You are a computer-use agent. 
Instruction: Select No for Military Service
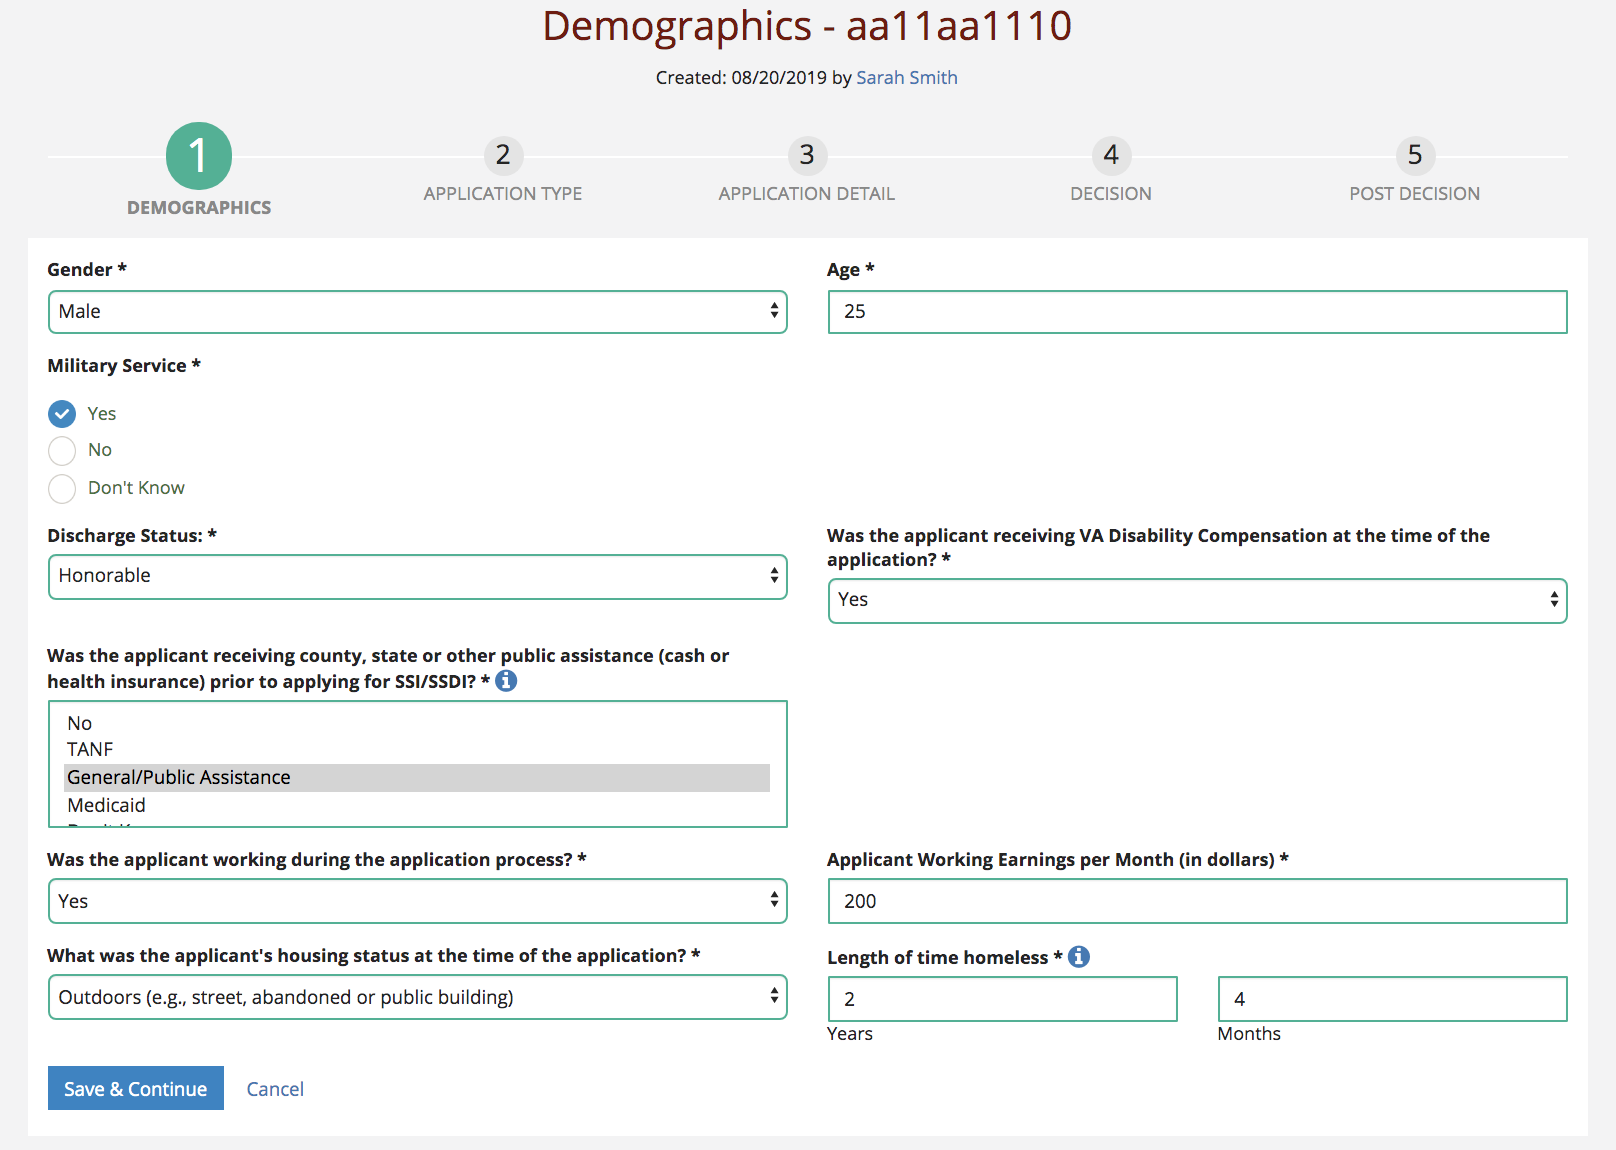click(x=62, y=451)
